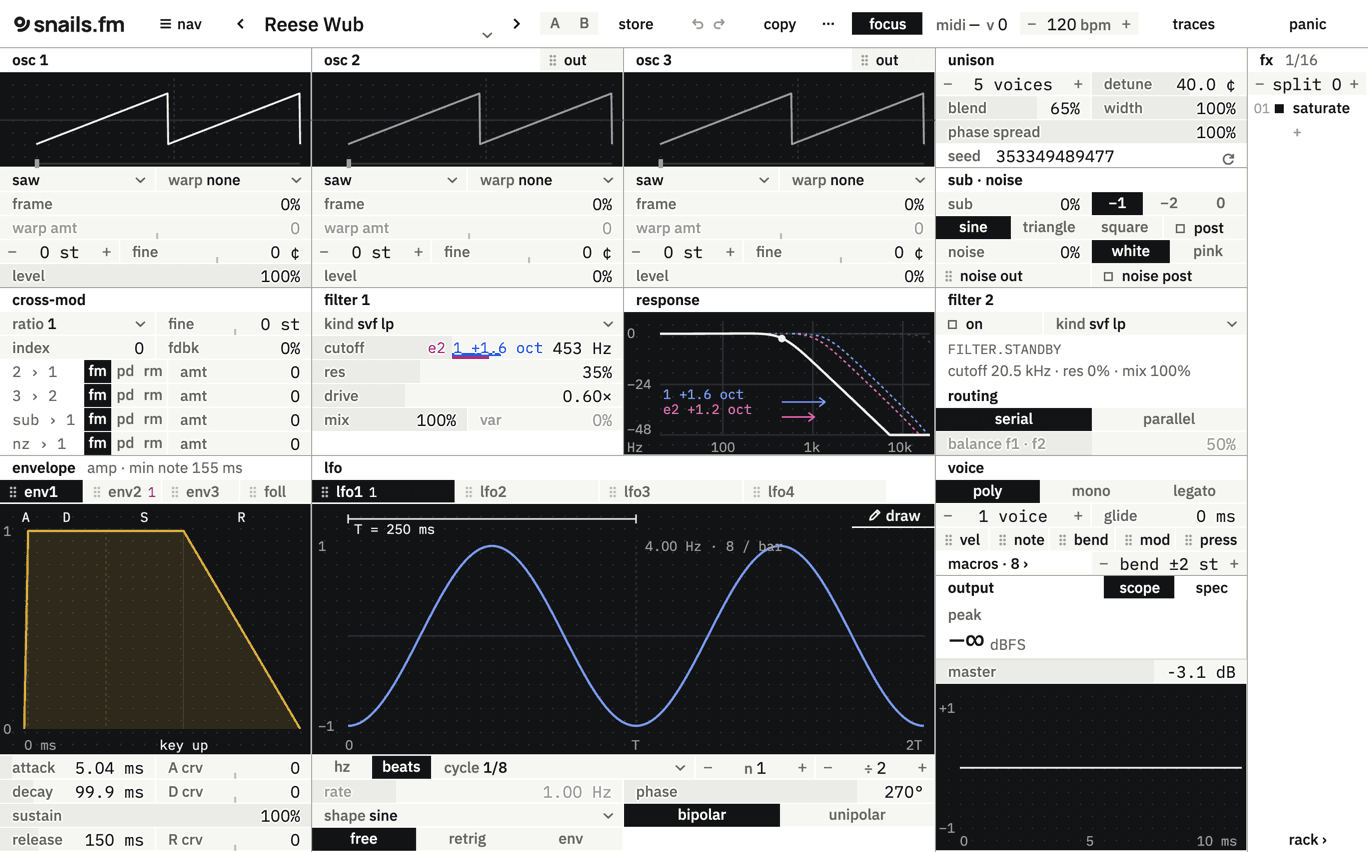Add an fx slot below saturate
1368x852 pixels.
(1297, 132)
